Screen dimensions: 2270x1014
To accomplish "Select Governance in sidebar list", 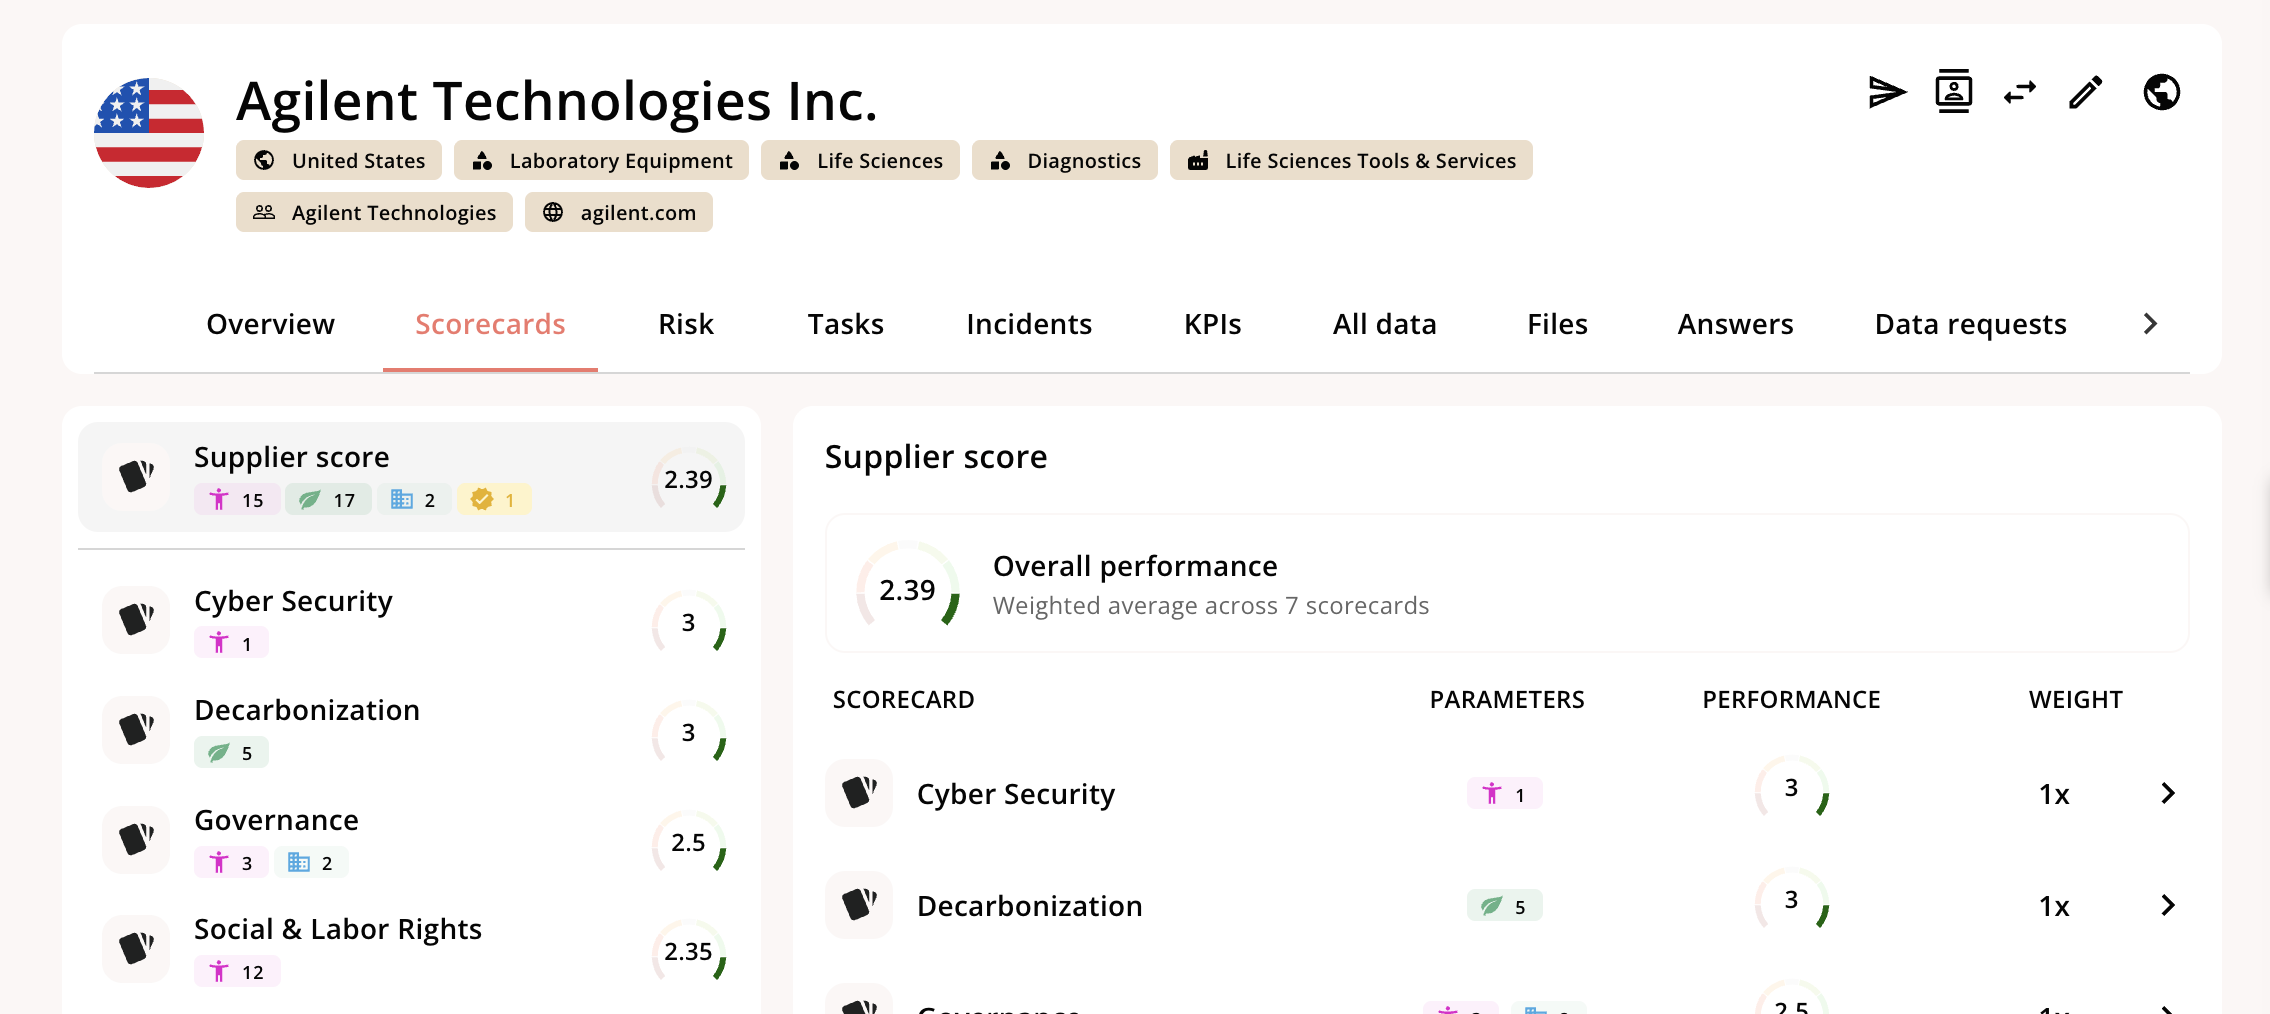I will tap(412, 841).
